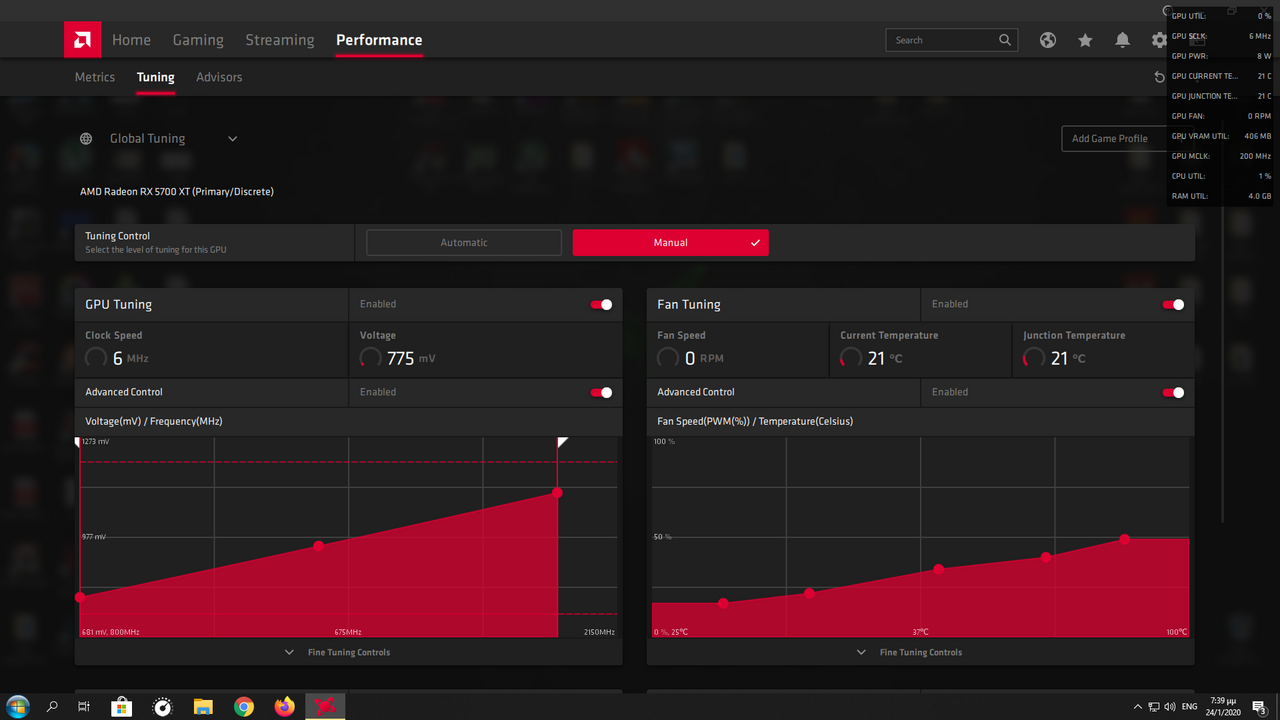The height and width of the screenshot is (720, 1280).
Task: Open the volume tray icon
Action: 1169,707
